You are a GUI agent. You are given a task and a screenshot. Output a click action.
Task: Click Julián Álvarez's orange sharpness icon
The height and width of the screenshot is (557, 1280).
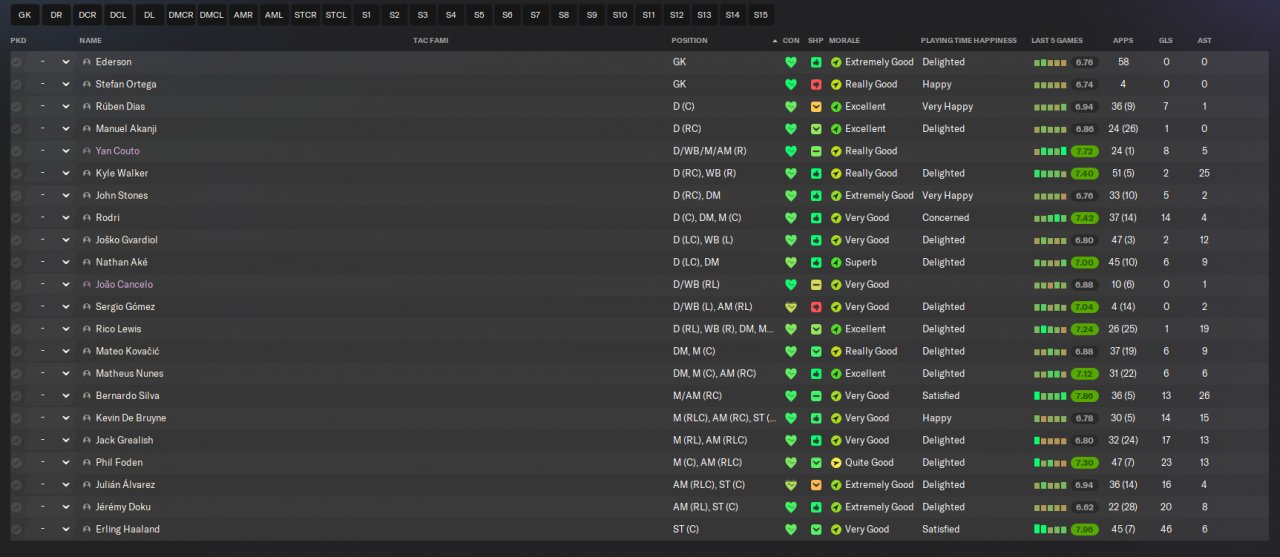pyautogui.click(x=816, y=485)
